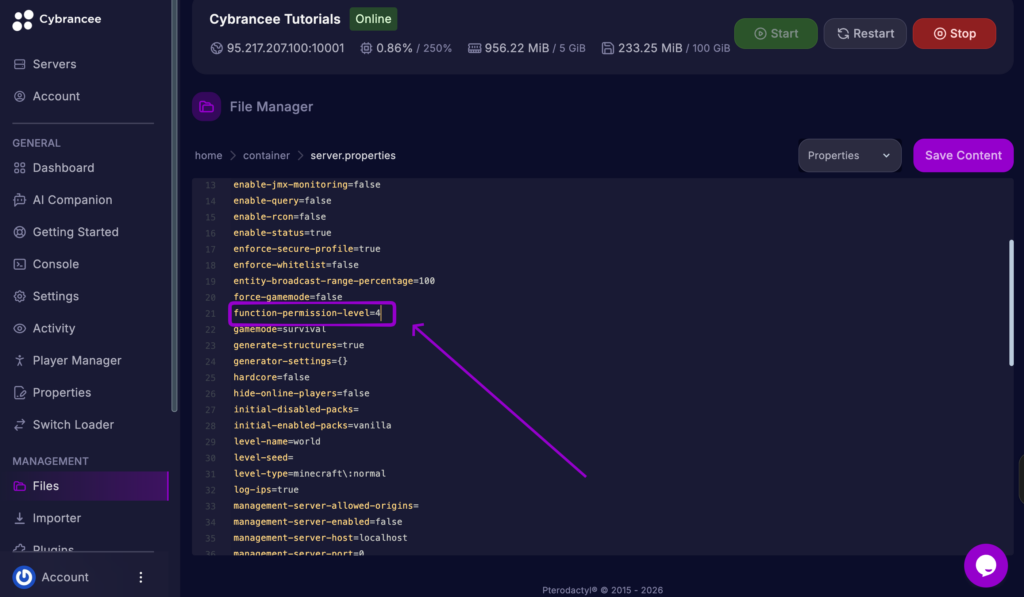Click the Properties edit-file icon
This screenshot has height=597, width=1024.
20,392
